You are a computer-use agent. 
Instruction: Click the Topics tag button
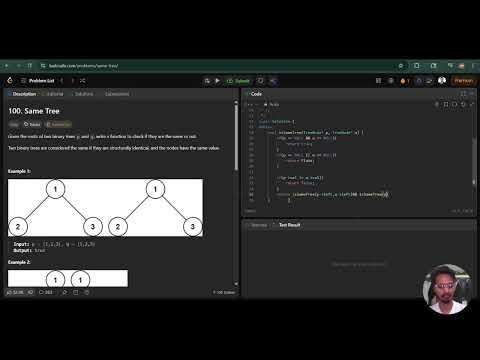32,124
